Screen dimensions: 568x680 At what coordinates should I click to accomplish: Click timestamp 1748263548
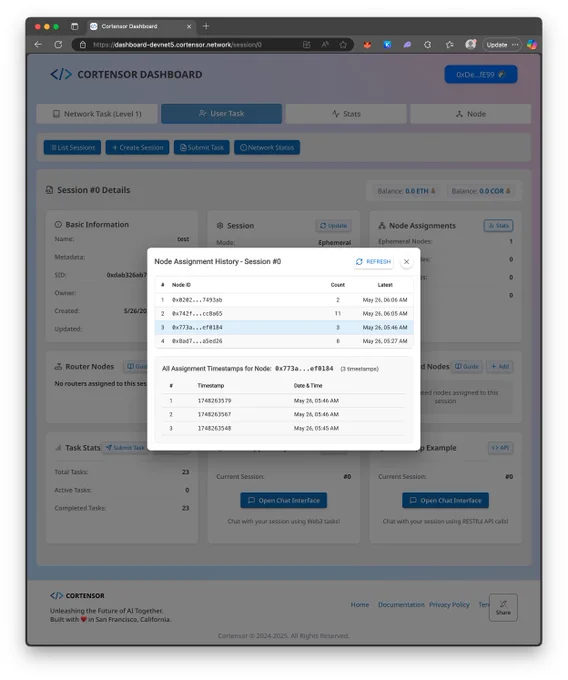pyautogui.click(x=214, y=428)
